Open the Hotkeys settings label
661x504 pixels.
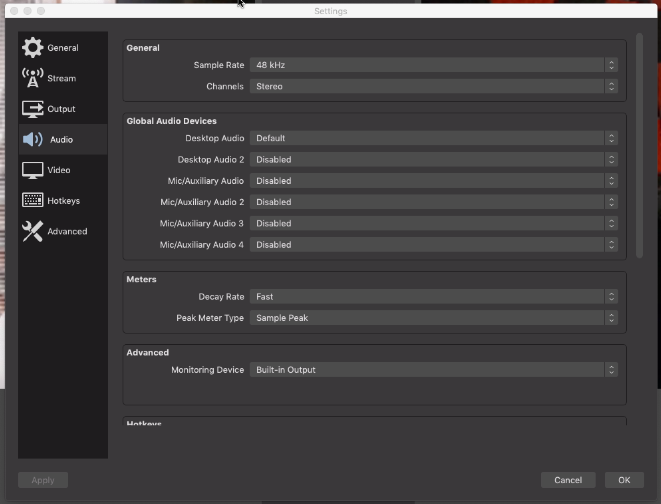64,201
